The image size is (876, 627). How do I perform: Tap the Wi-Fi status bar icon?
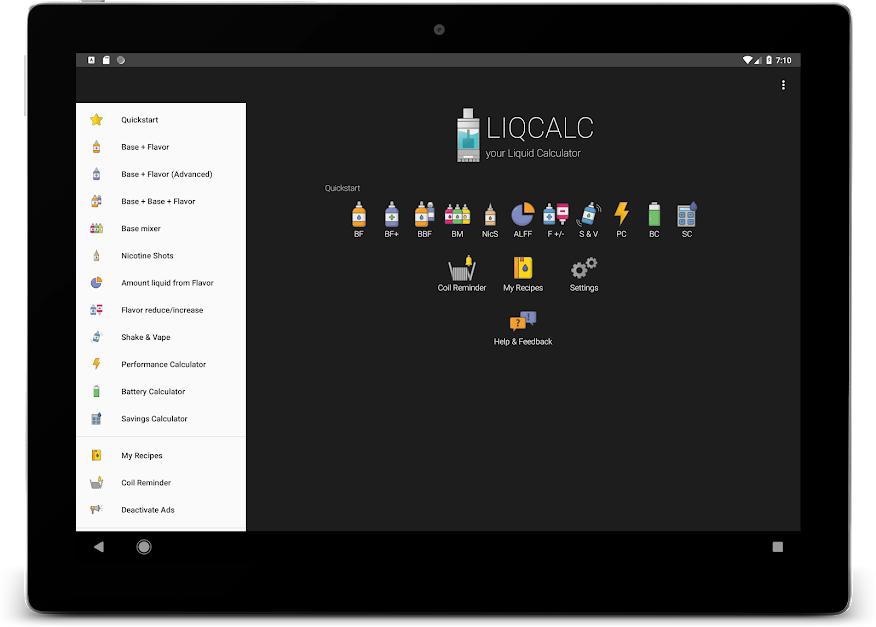pyautogui.click(x=747, y=60)
